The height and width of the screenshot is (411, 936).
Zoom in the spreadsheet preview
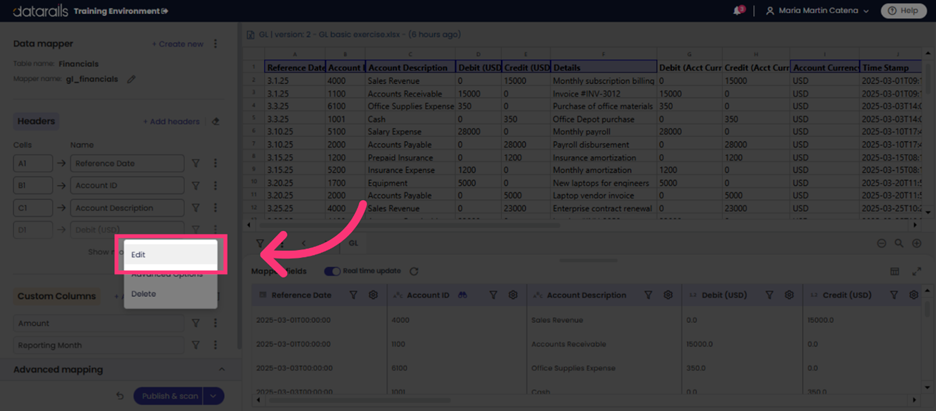916,243
